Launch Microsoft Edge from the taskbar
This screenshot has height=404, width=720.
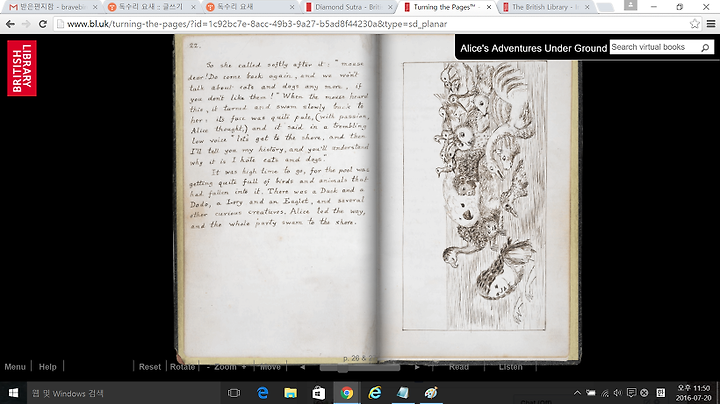pos(262,393)
